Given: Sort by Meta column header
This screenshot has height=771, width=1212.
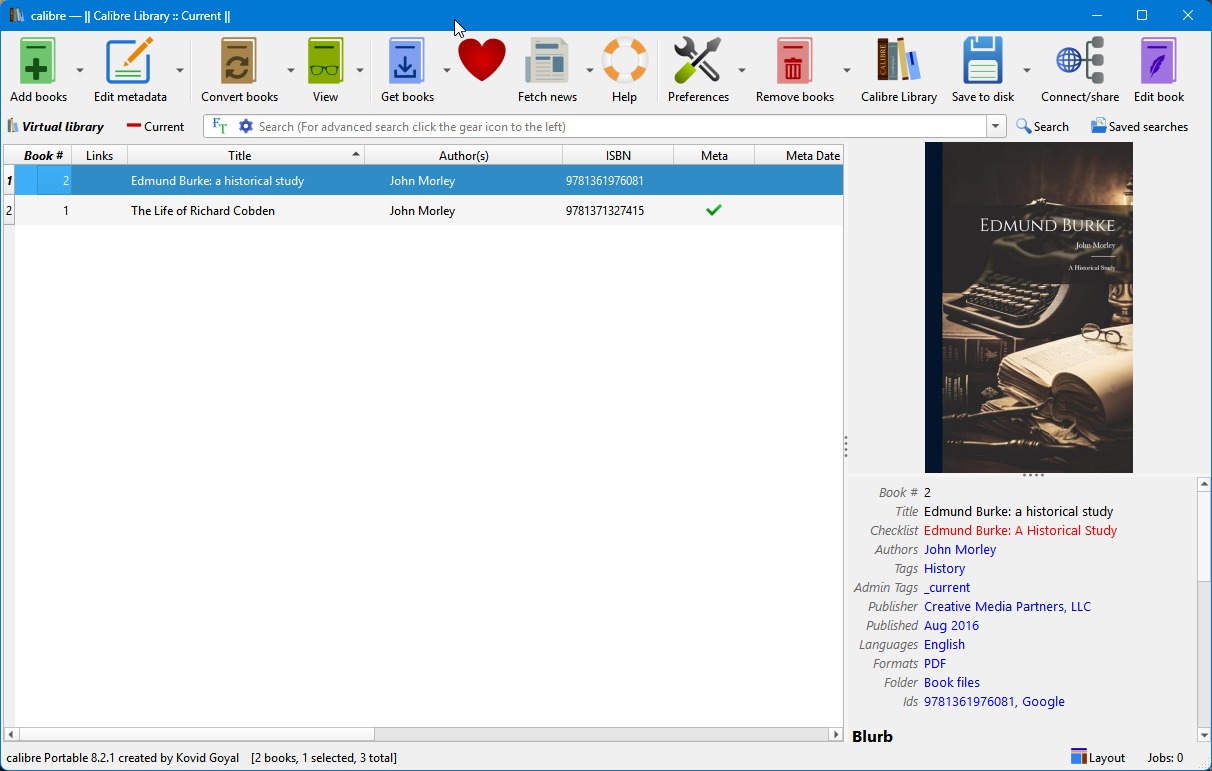Looking at the screenshot, I should 714,155.
